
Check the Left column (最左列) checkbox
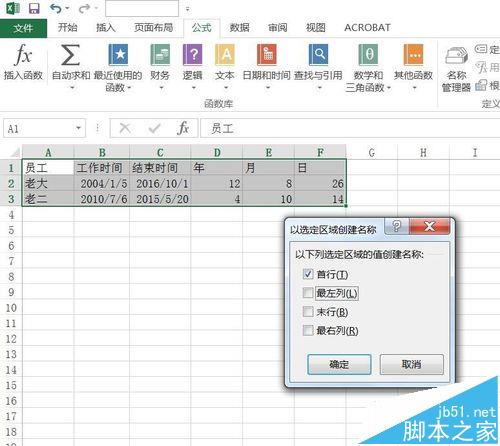pyautogui.click(x=308, y=293)
